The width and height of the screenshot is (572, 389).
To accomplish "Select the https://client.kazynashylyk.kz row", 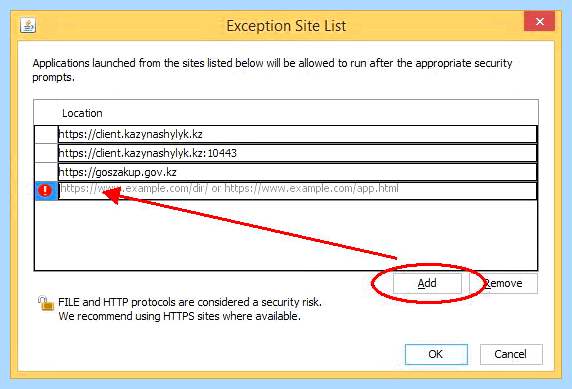I will (297, 134).
